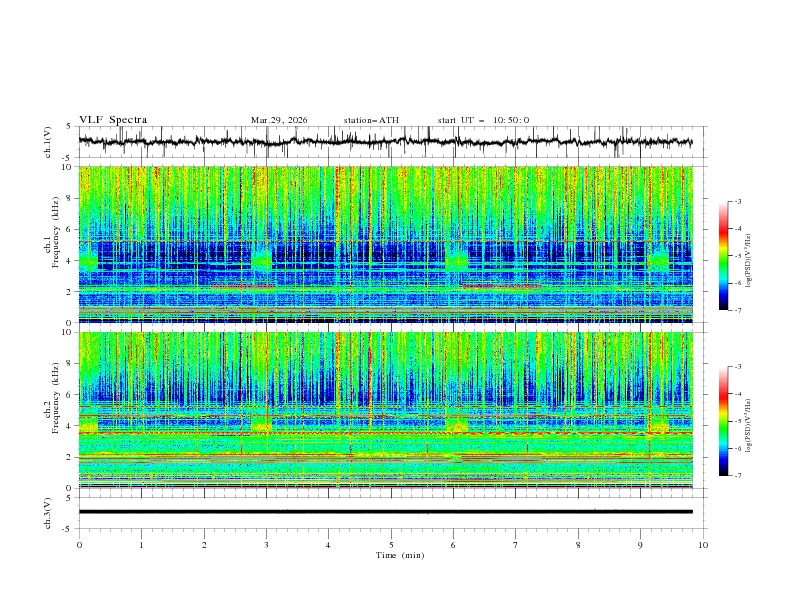Click the ch.2 spectrogram color scale bar
This screenshot has width=792, height=612.
[723, 421]
